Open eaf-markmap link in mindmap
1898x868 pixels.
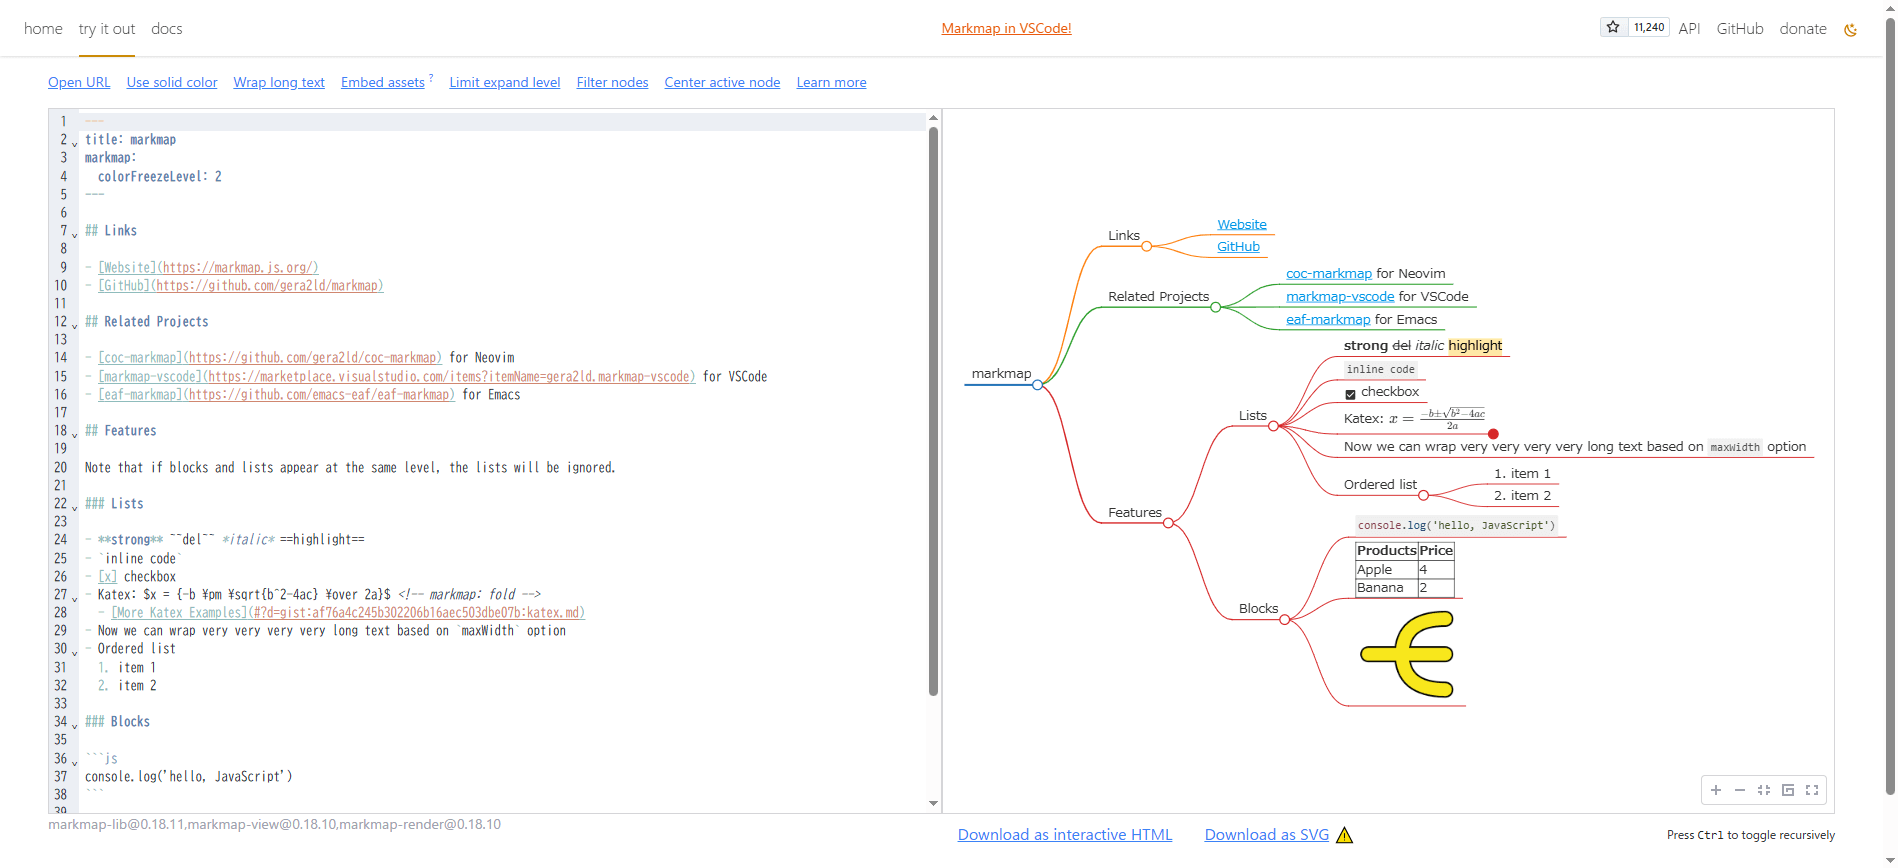(1328, 320)
